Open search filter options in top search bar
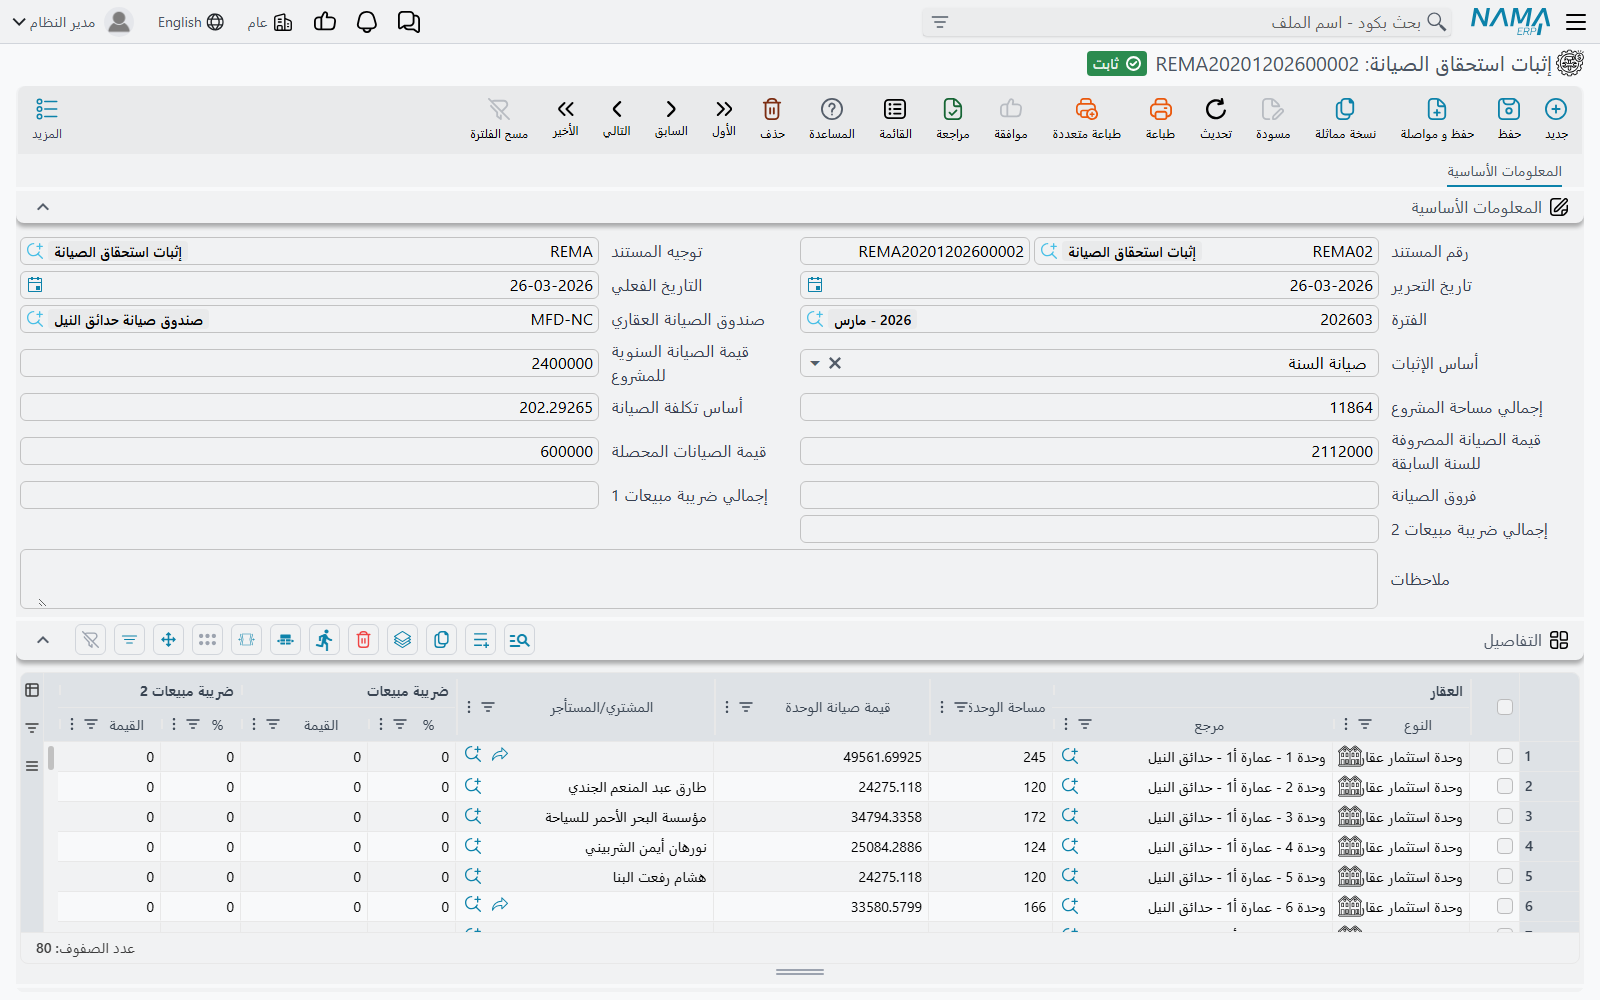Image resolution: width=1600 pixels, height=1000 pixels. [x=940, y=22]
